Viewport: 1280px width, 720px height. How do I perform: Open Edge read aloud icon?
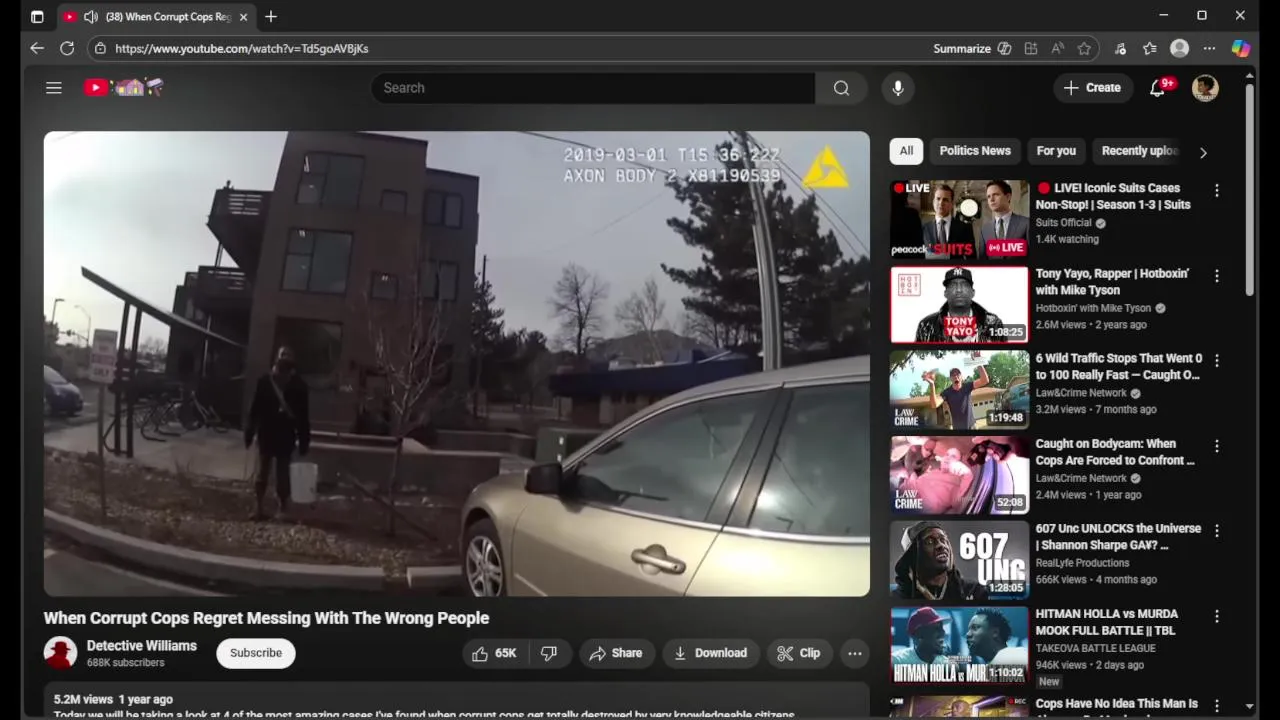point(1058,48)
